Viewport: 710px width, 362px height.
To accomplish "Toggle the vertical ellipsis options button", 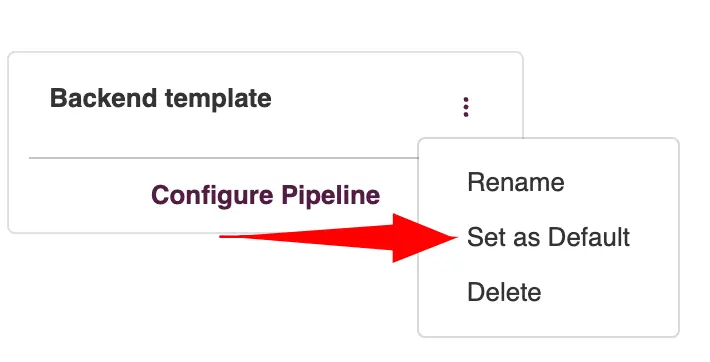I will pyautogui.click(x=466, y=107).
